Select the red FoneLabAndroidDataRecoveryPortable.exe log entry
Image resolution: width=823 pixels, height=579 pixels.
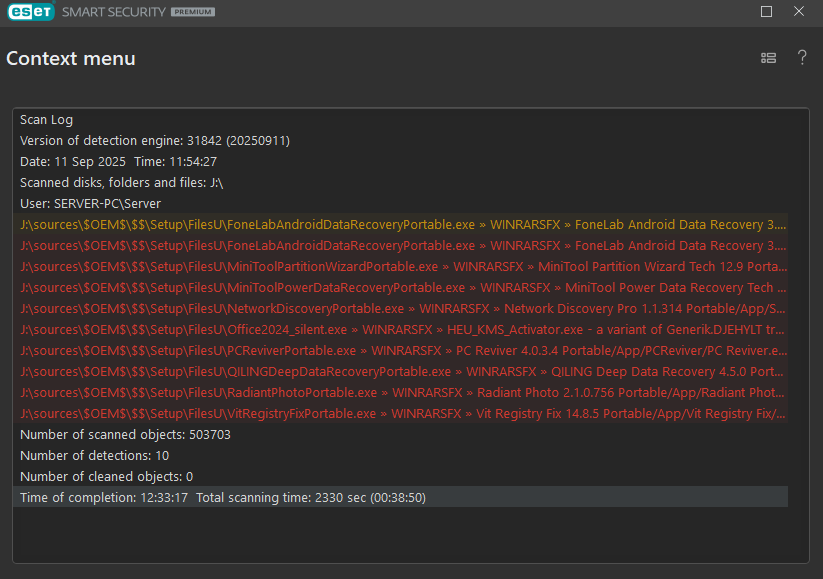click(400, 246)
